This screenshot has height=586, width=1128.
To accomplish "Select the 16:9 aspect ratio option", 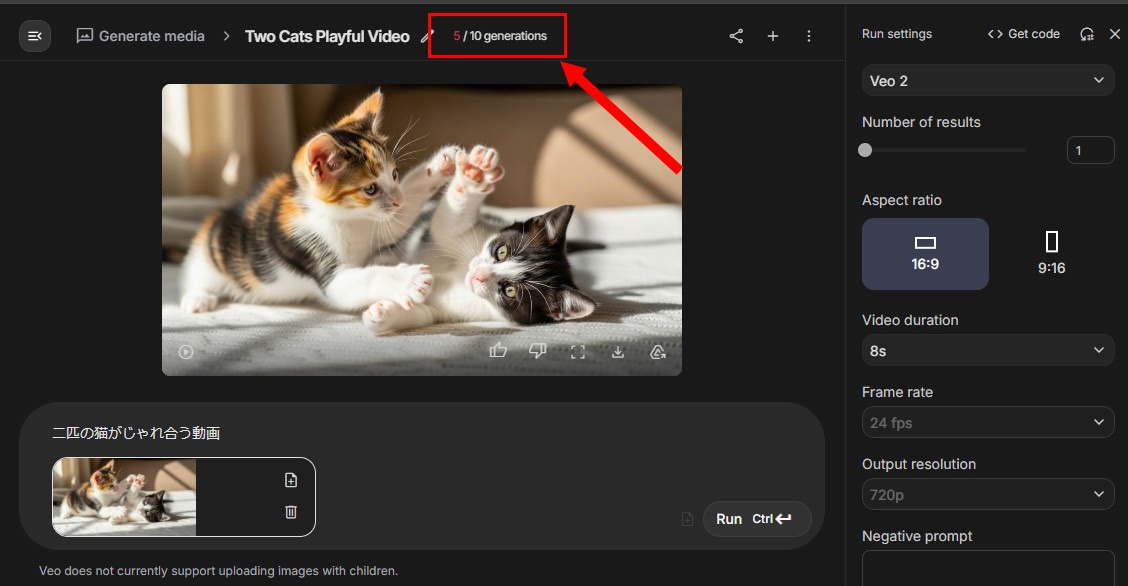I will pyautogui.click(x=925, y=254).
